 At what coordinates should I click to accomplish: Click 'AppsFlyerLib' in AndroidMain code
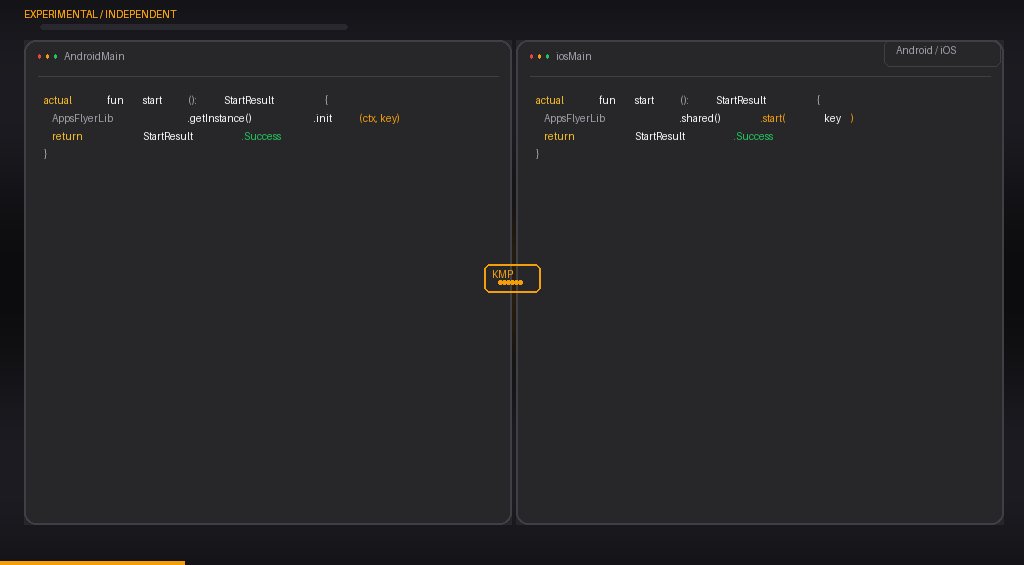[x=82, y=118]
